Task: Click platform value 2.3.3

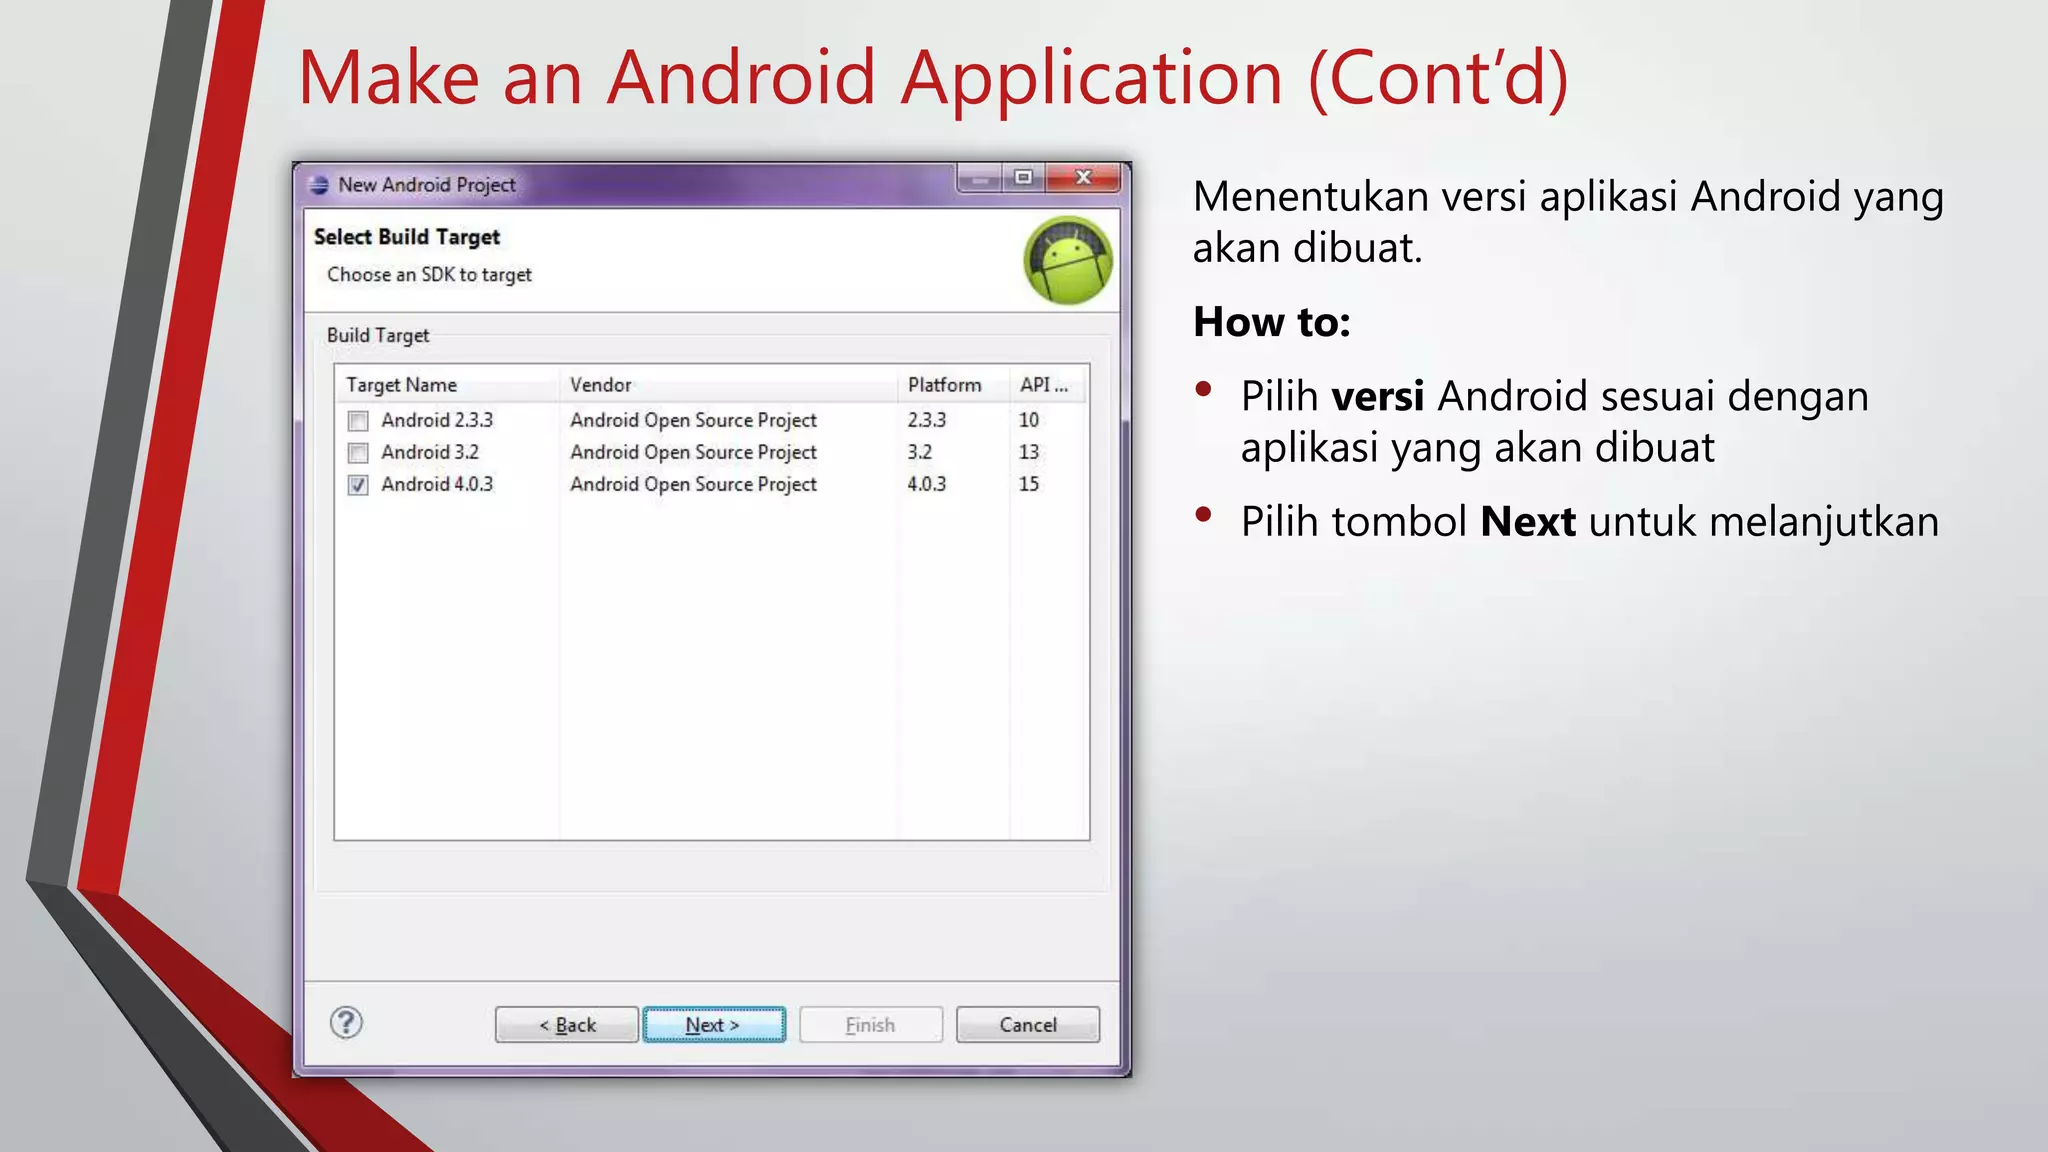Action: pyautogui.click(x=927, y=420)
